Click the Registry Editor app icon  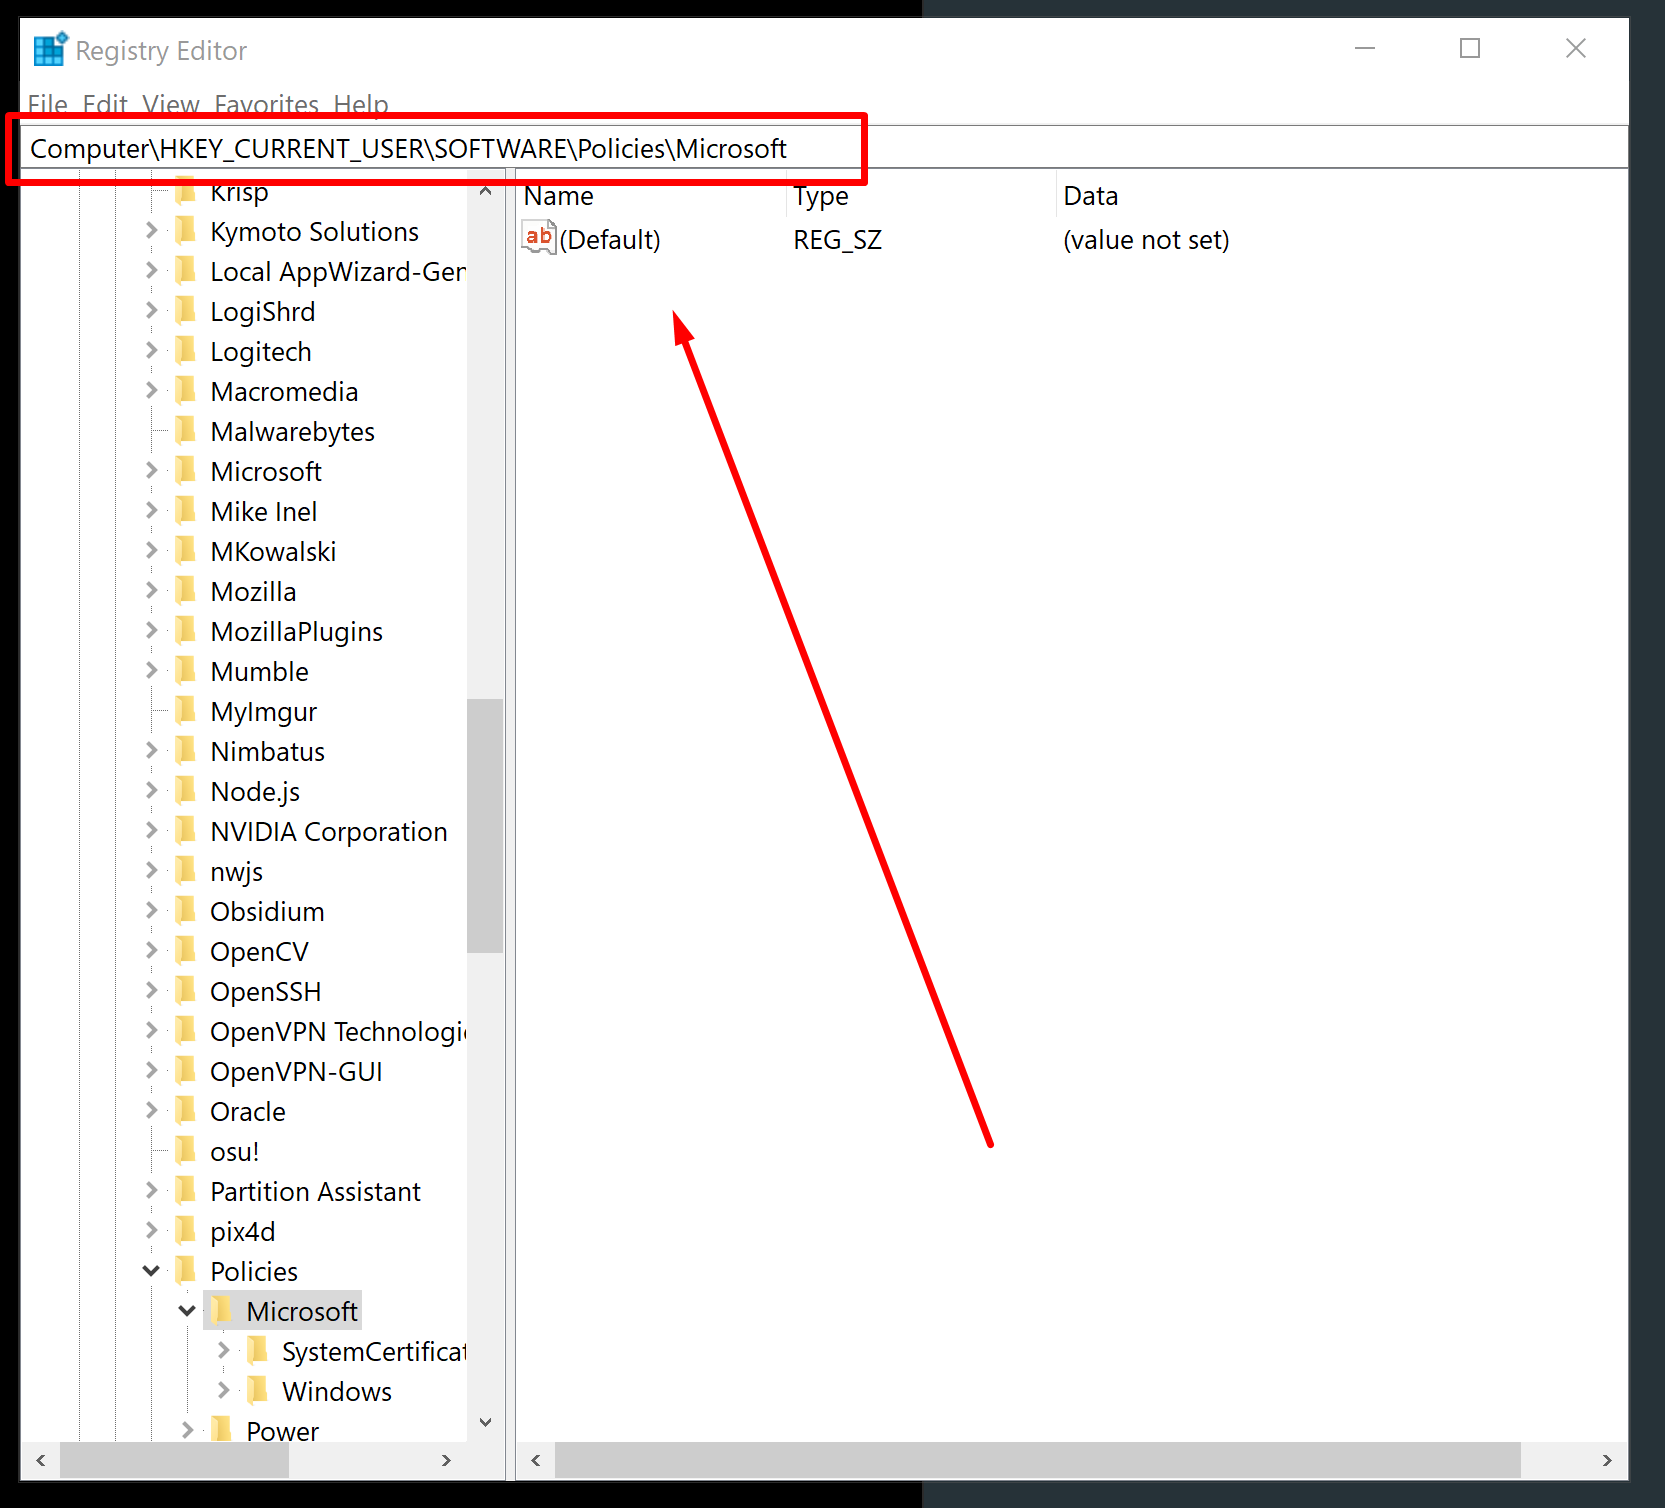tap(50, 50)
